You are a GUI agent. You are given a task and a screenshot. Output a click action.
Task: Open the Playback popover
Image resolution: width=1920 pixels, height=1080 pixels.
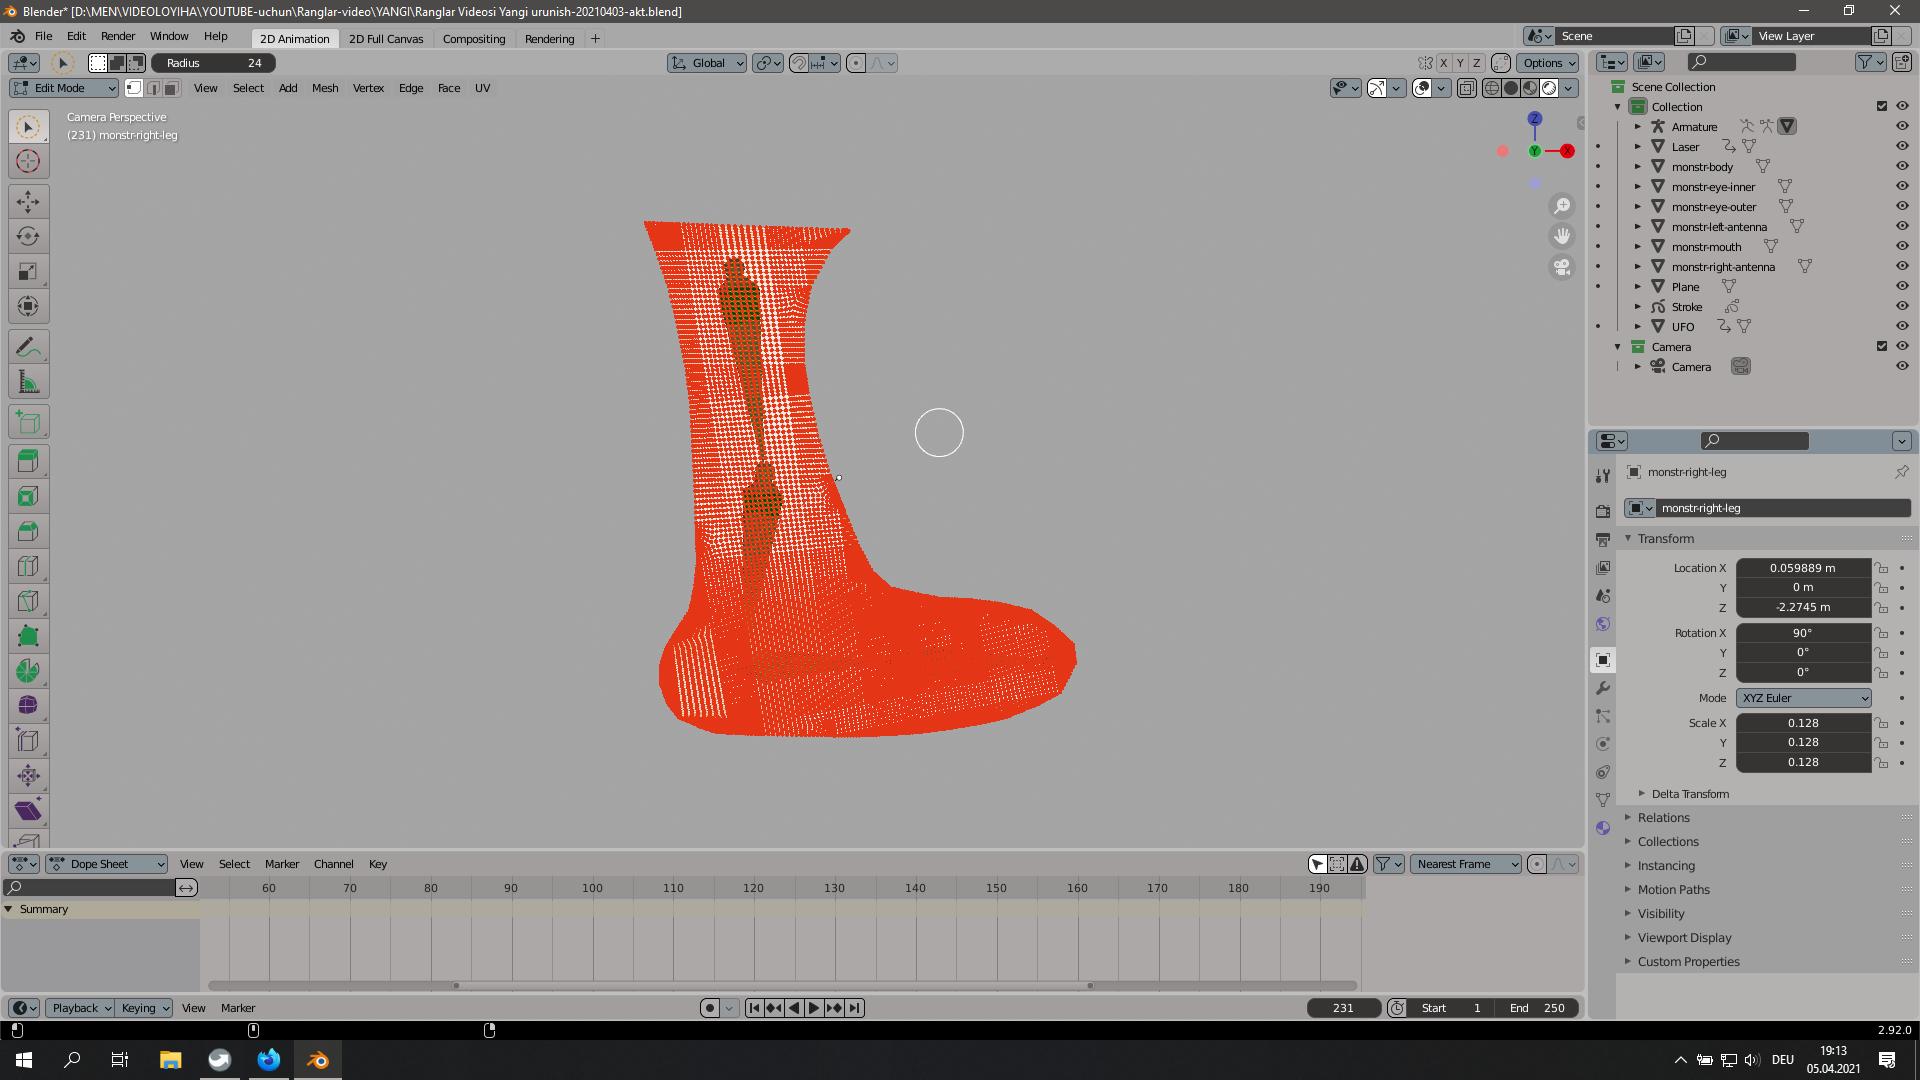pos(80,1008)
